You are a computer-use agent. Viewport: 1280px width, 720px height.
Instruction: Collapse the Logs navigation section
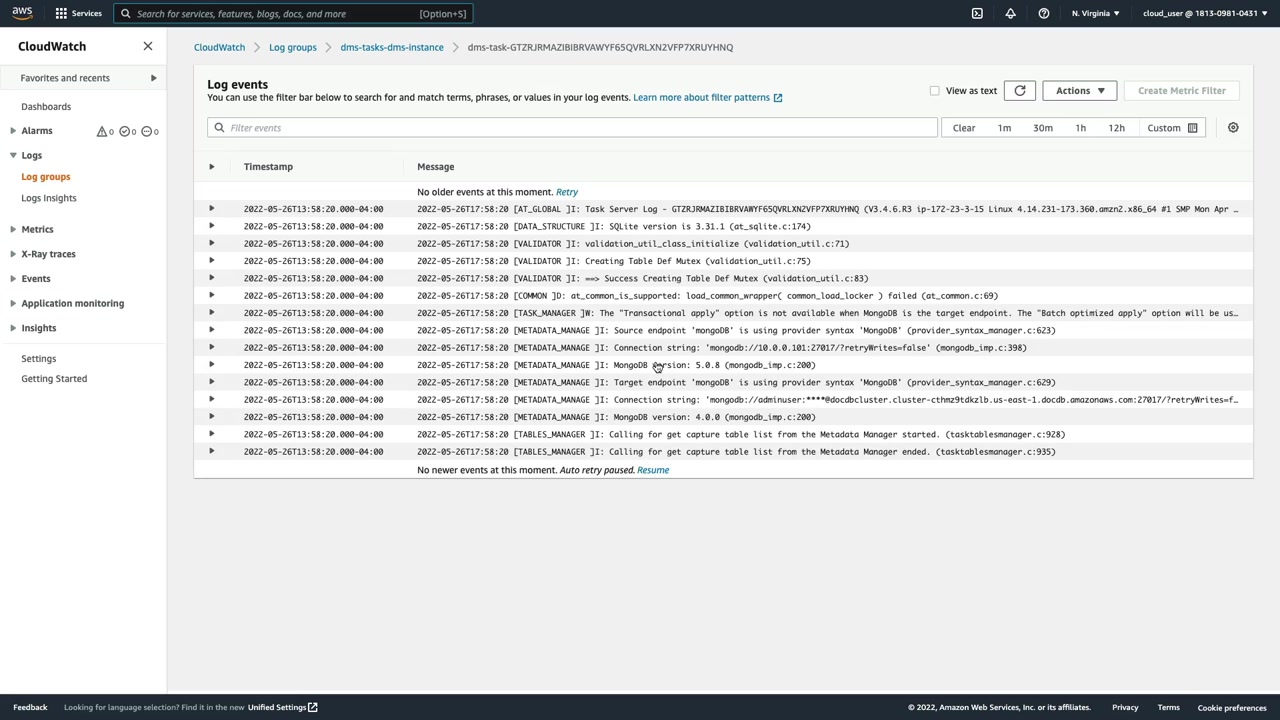13,155
